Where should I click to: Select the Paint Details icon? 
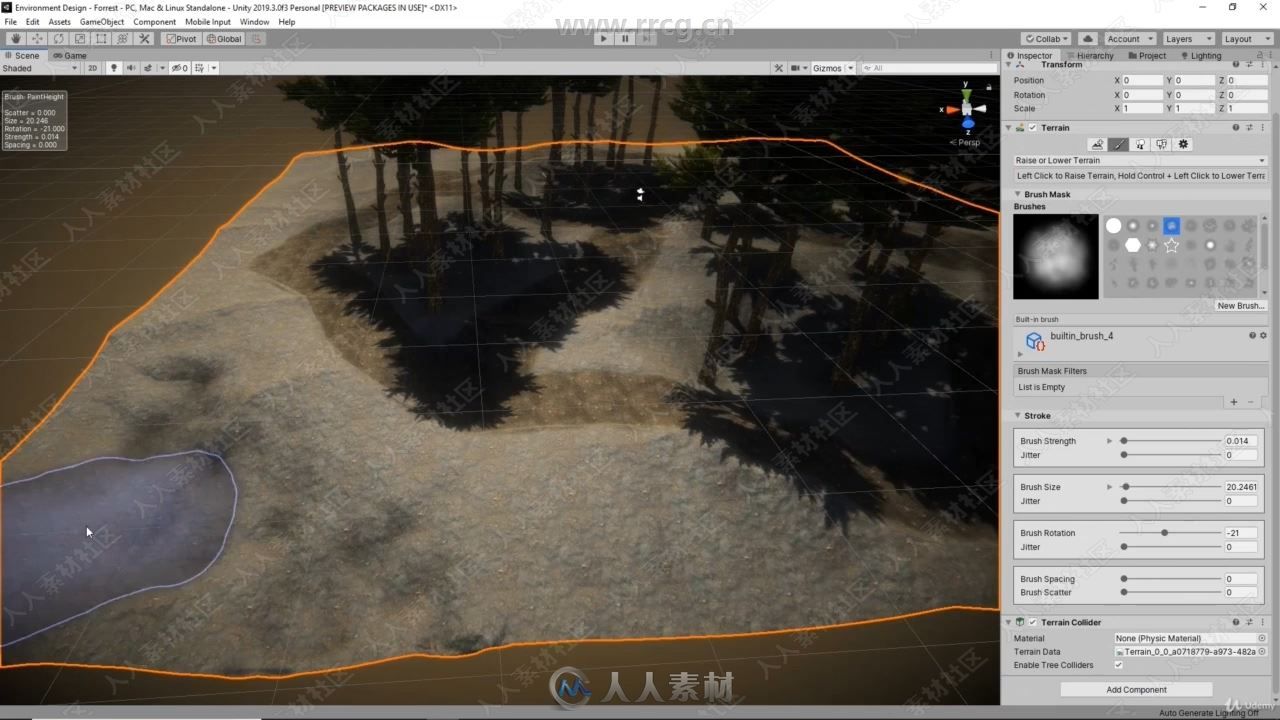1161,144
